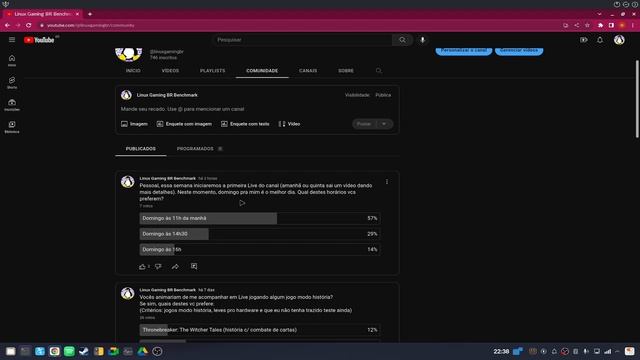Show the PUBLICADOS posts tab
The height and width of the screenshot is (360, 640).
140,149
